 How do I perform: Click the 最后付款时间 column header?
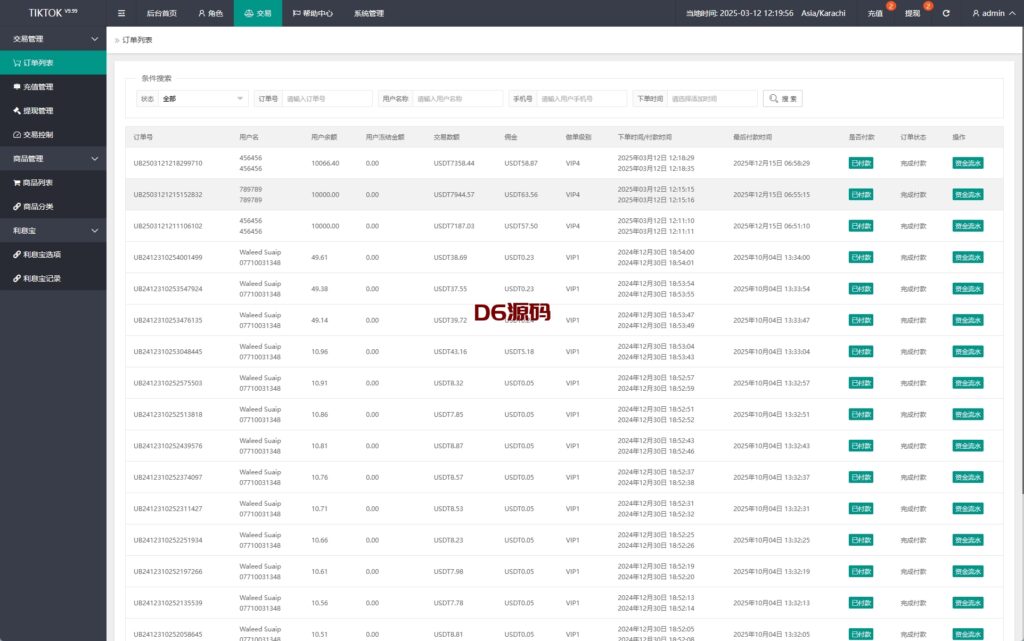click(x=752, y=137)
